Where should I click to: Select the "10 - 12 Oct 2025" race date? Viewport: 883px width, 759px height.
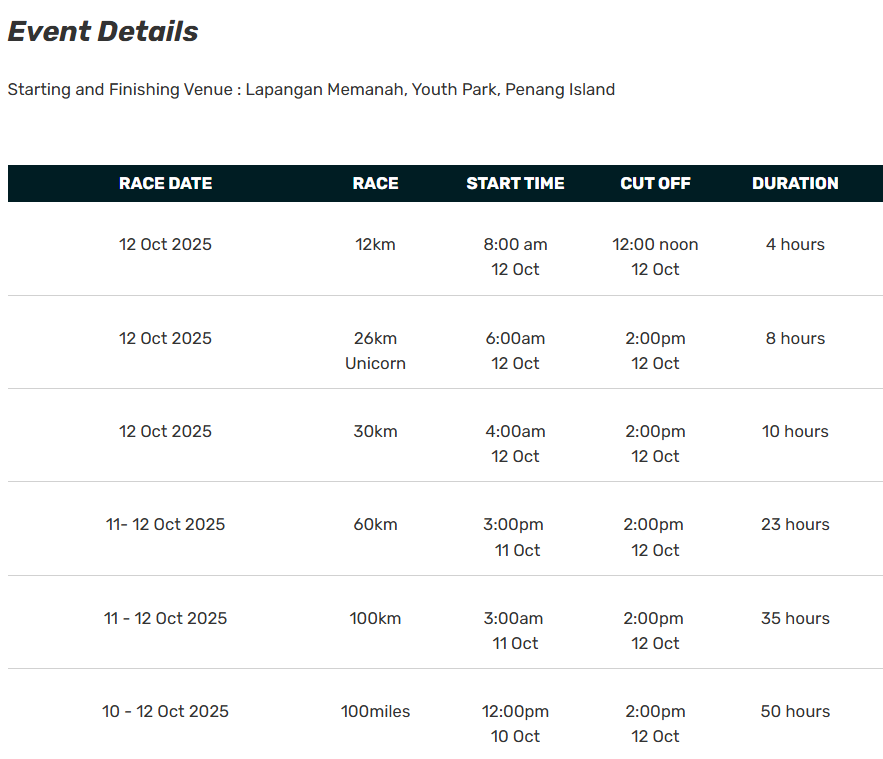click(165, 712)
